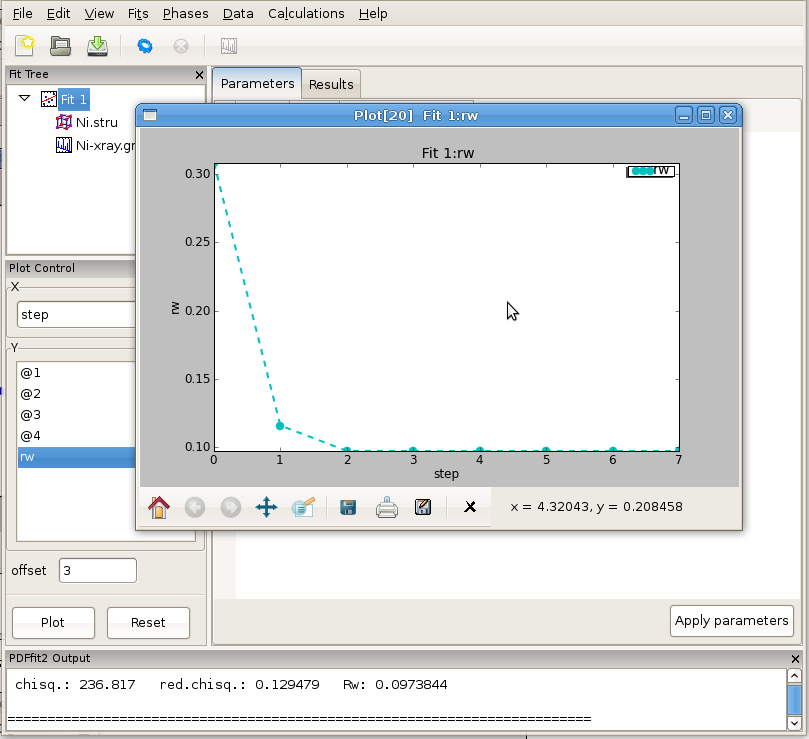This screenshot has height=739, width=809.
Task: Open the X axis step combo box
Action: [77, 314]
